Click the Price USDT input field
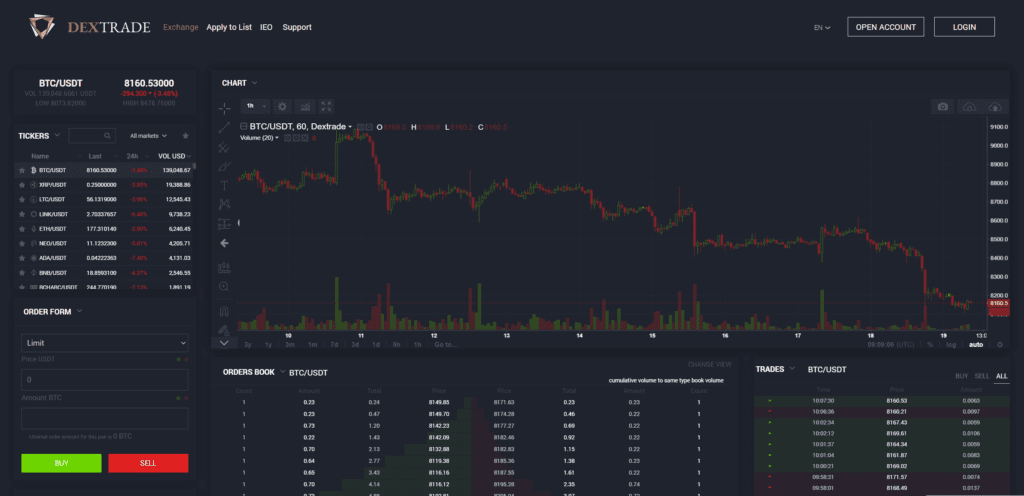1024x496 pixels. 104,380
